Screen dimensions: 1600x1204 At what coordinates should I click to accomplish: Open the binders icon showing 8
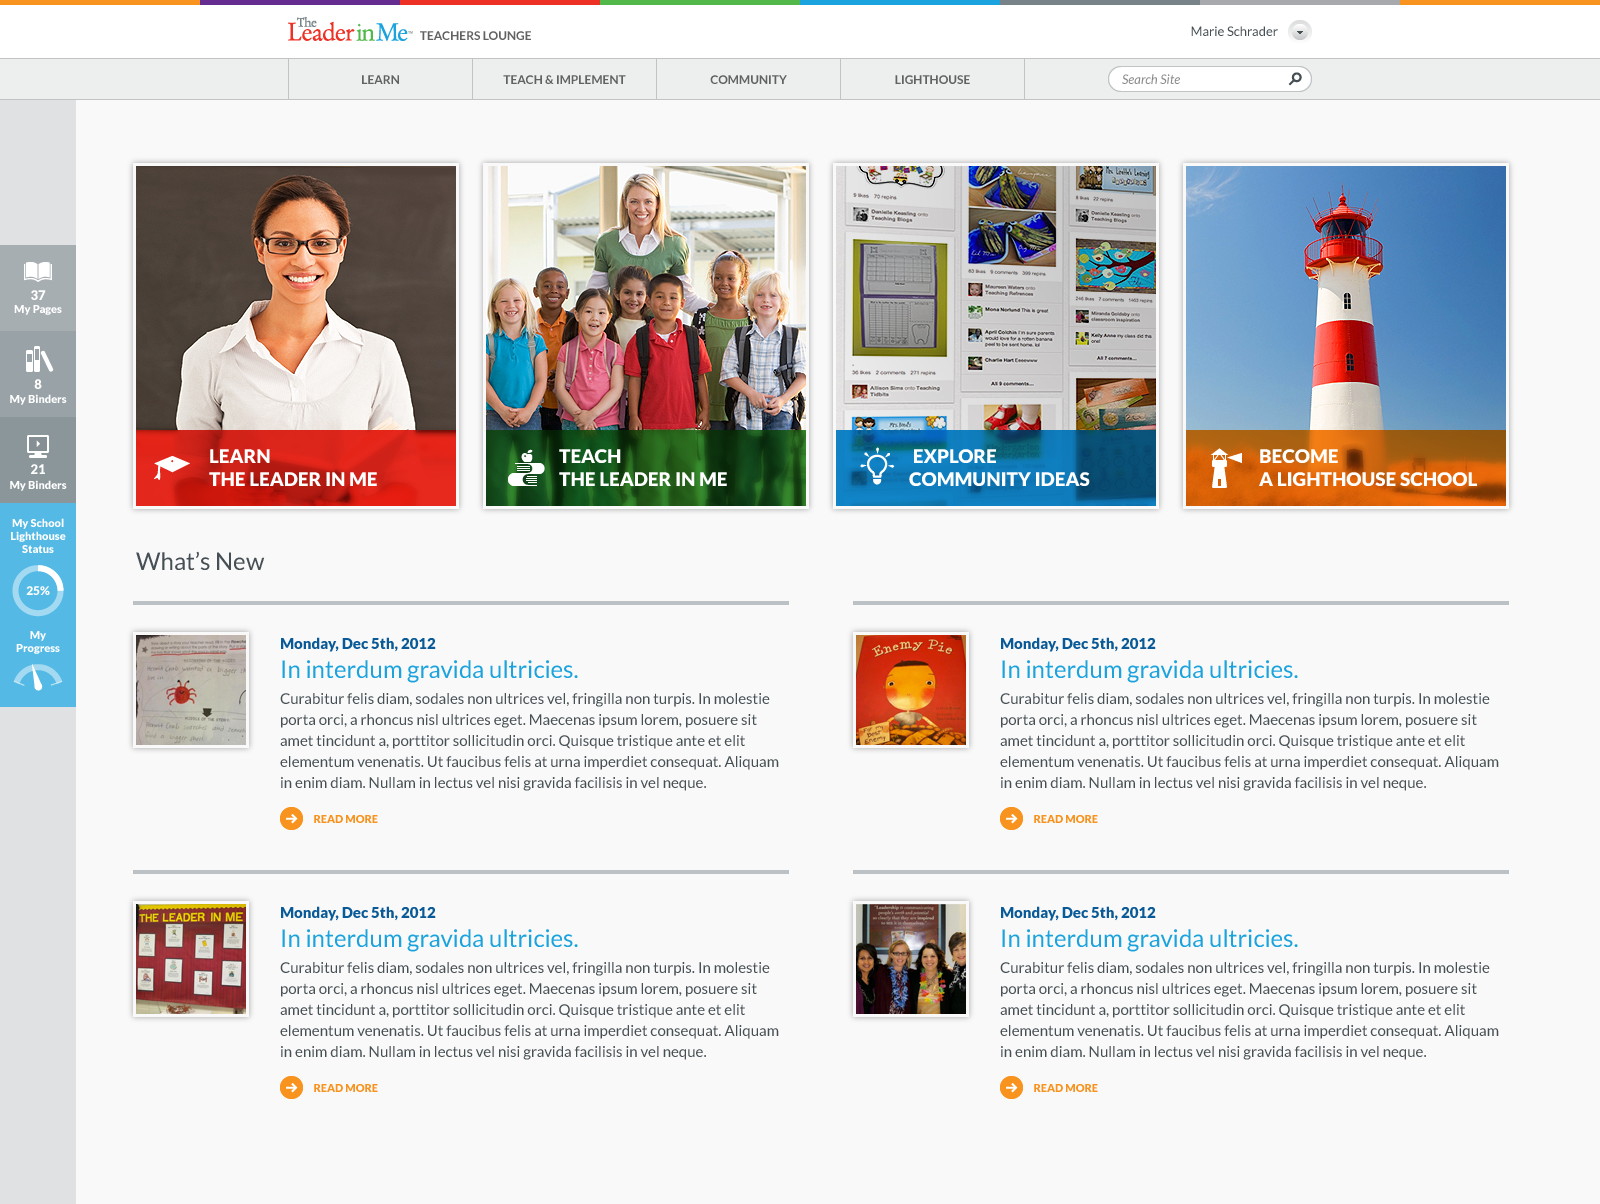point(38,359)
